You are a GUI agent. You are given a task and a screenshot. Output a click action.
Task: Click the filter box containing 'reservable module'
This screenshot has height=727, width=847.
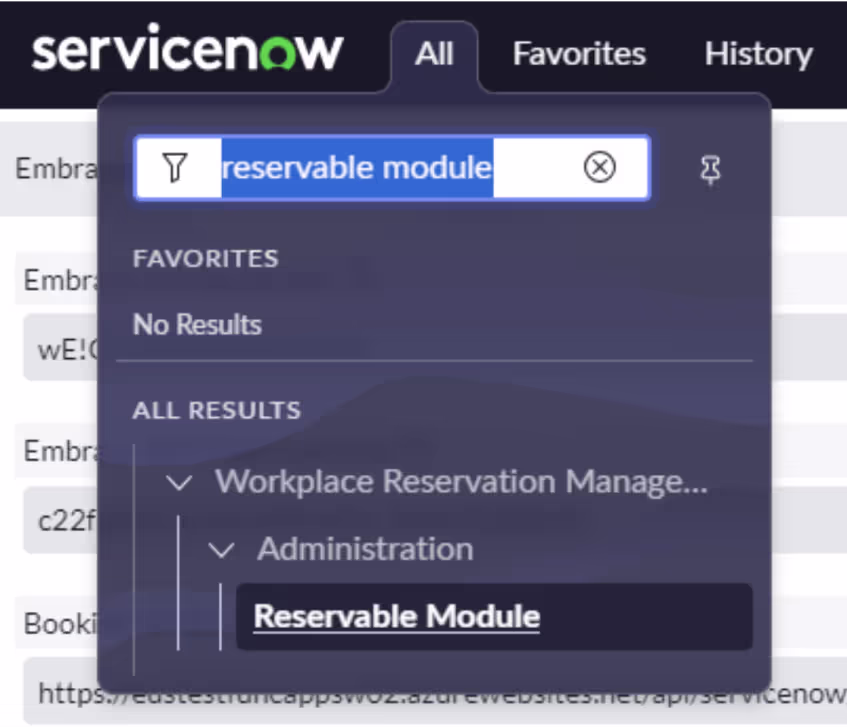(392, 168)
